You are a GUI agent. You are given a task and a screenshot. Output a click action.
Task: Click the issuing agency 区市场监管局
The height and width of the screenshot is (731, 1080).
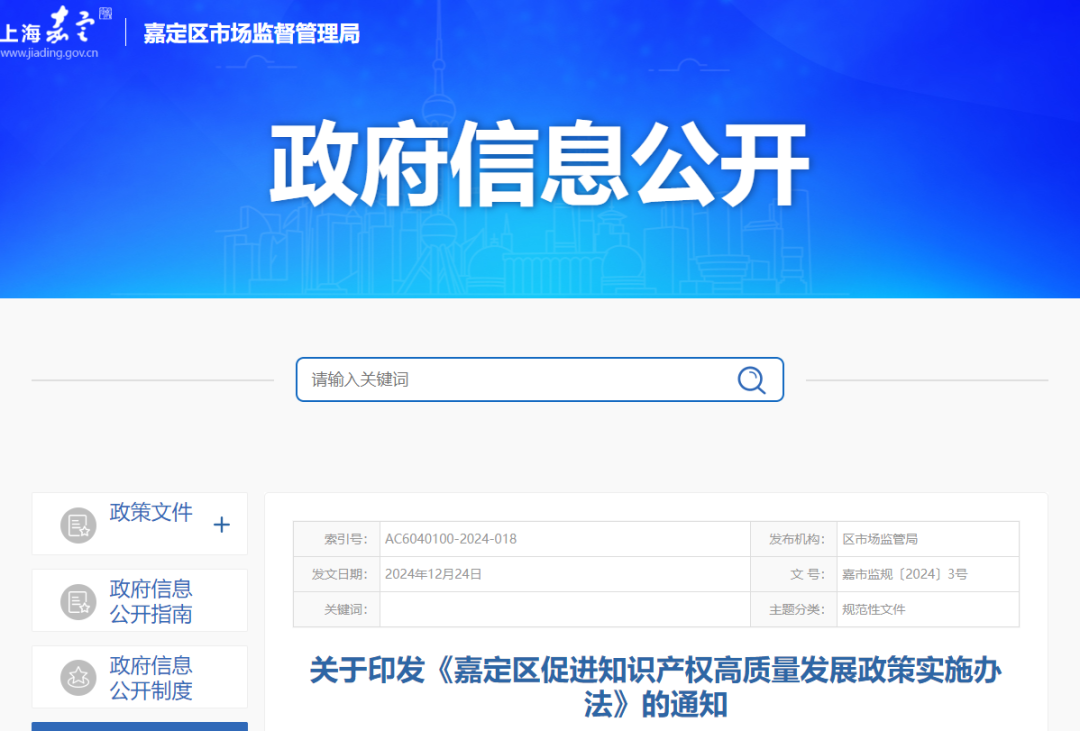[x=880, y=539]
